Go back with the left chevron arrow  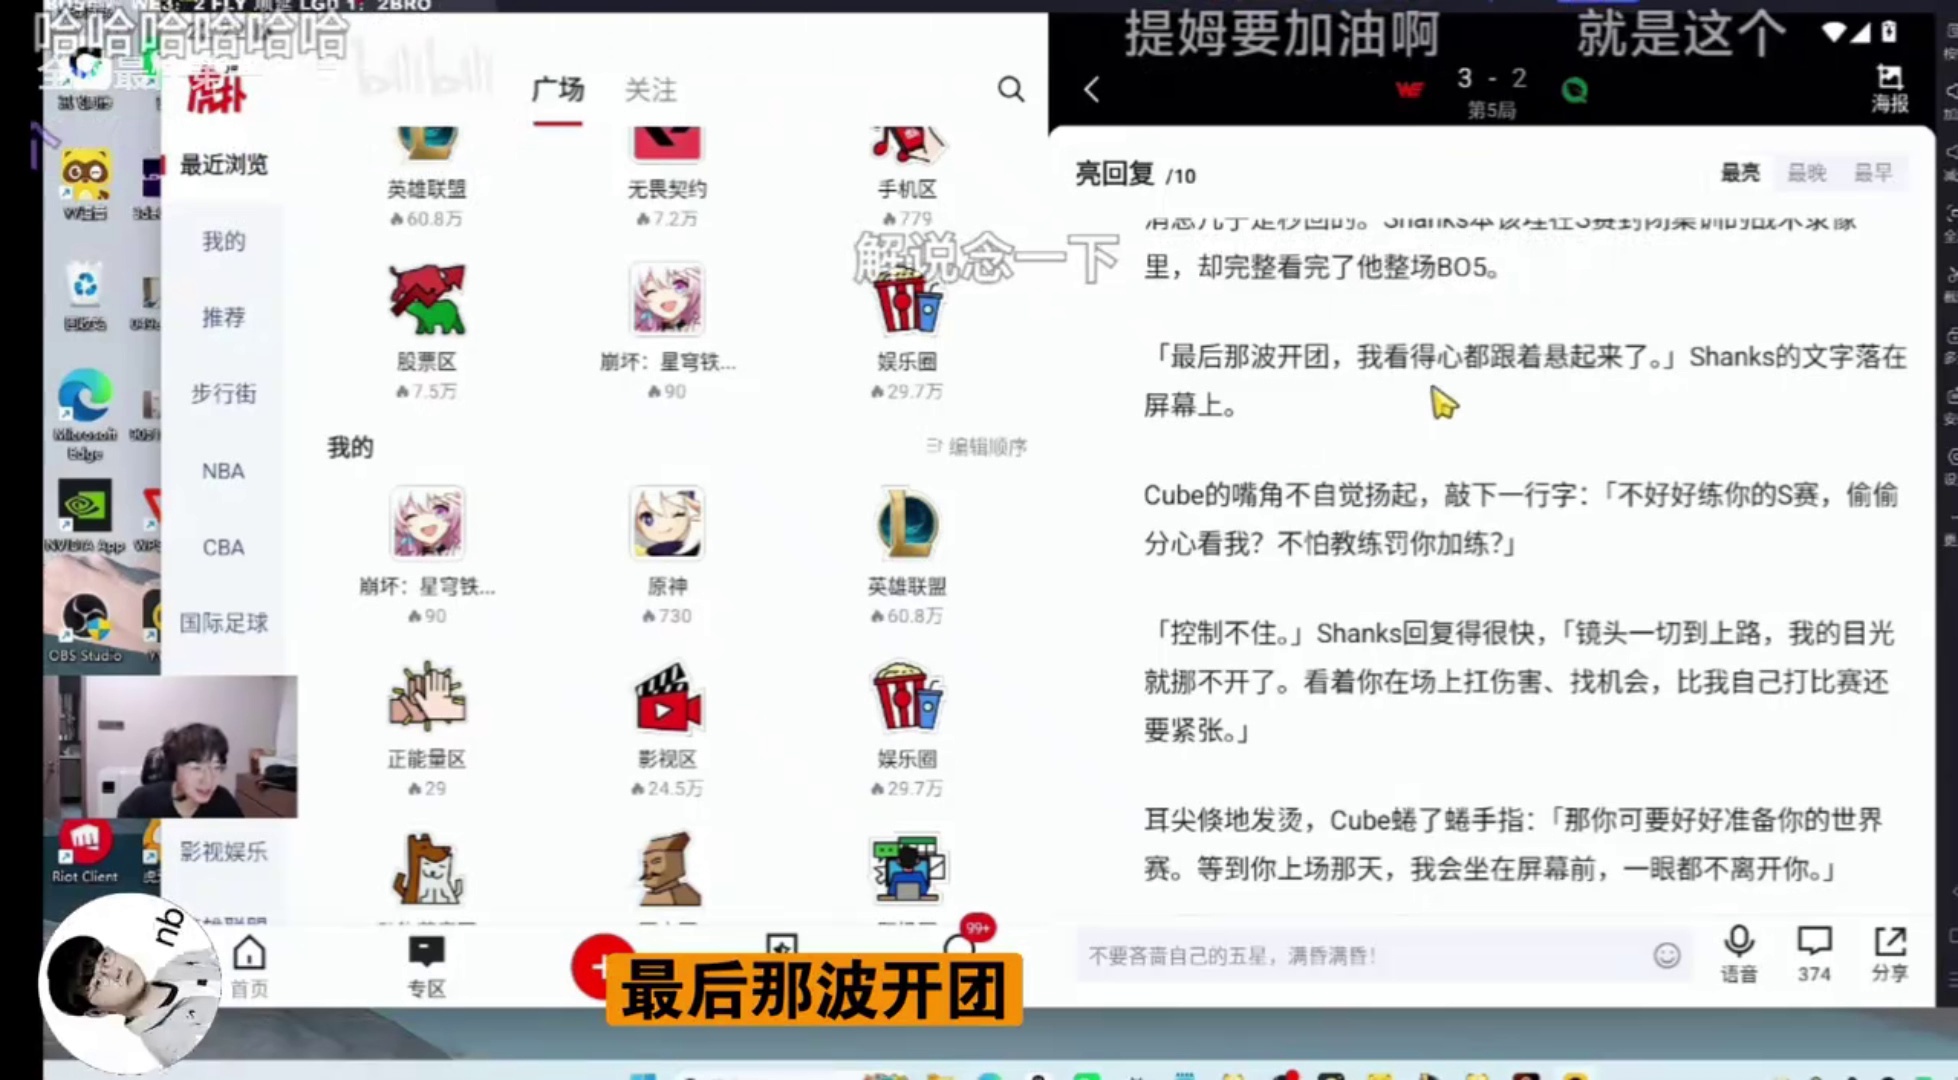pyautogui.click(x=1091, y=90)
